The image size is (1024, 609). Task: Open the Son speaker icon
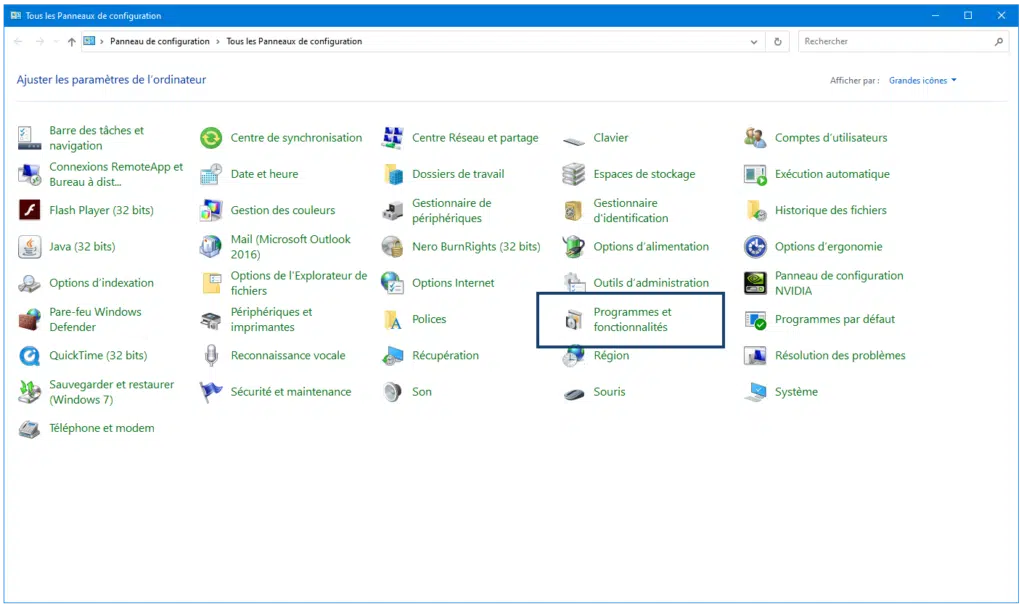pos(392,392)
